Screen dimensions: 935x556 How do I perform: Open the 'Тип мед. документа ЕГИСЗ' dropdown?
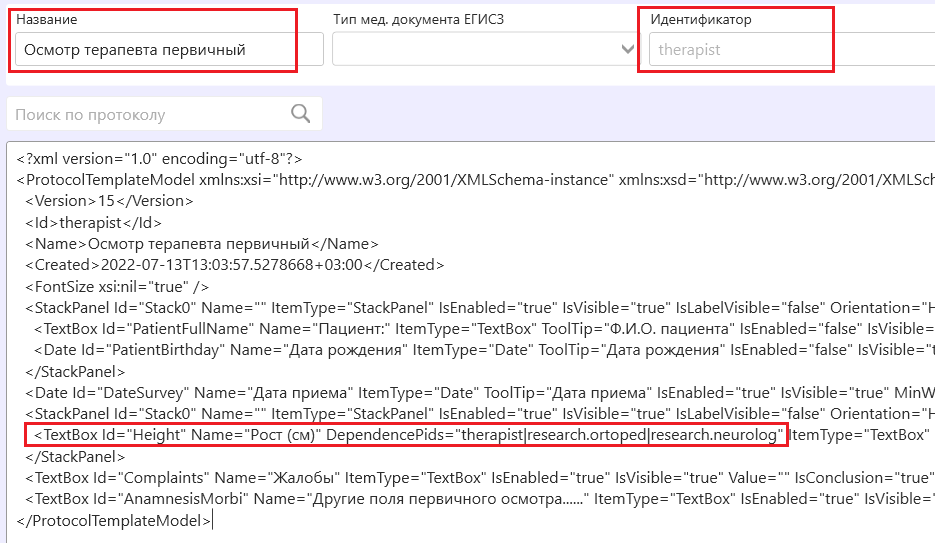click(485, 49)
